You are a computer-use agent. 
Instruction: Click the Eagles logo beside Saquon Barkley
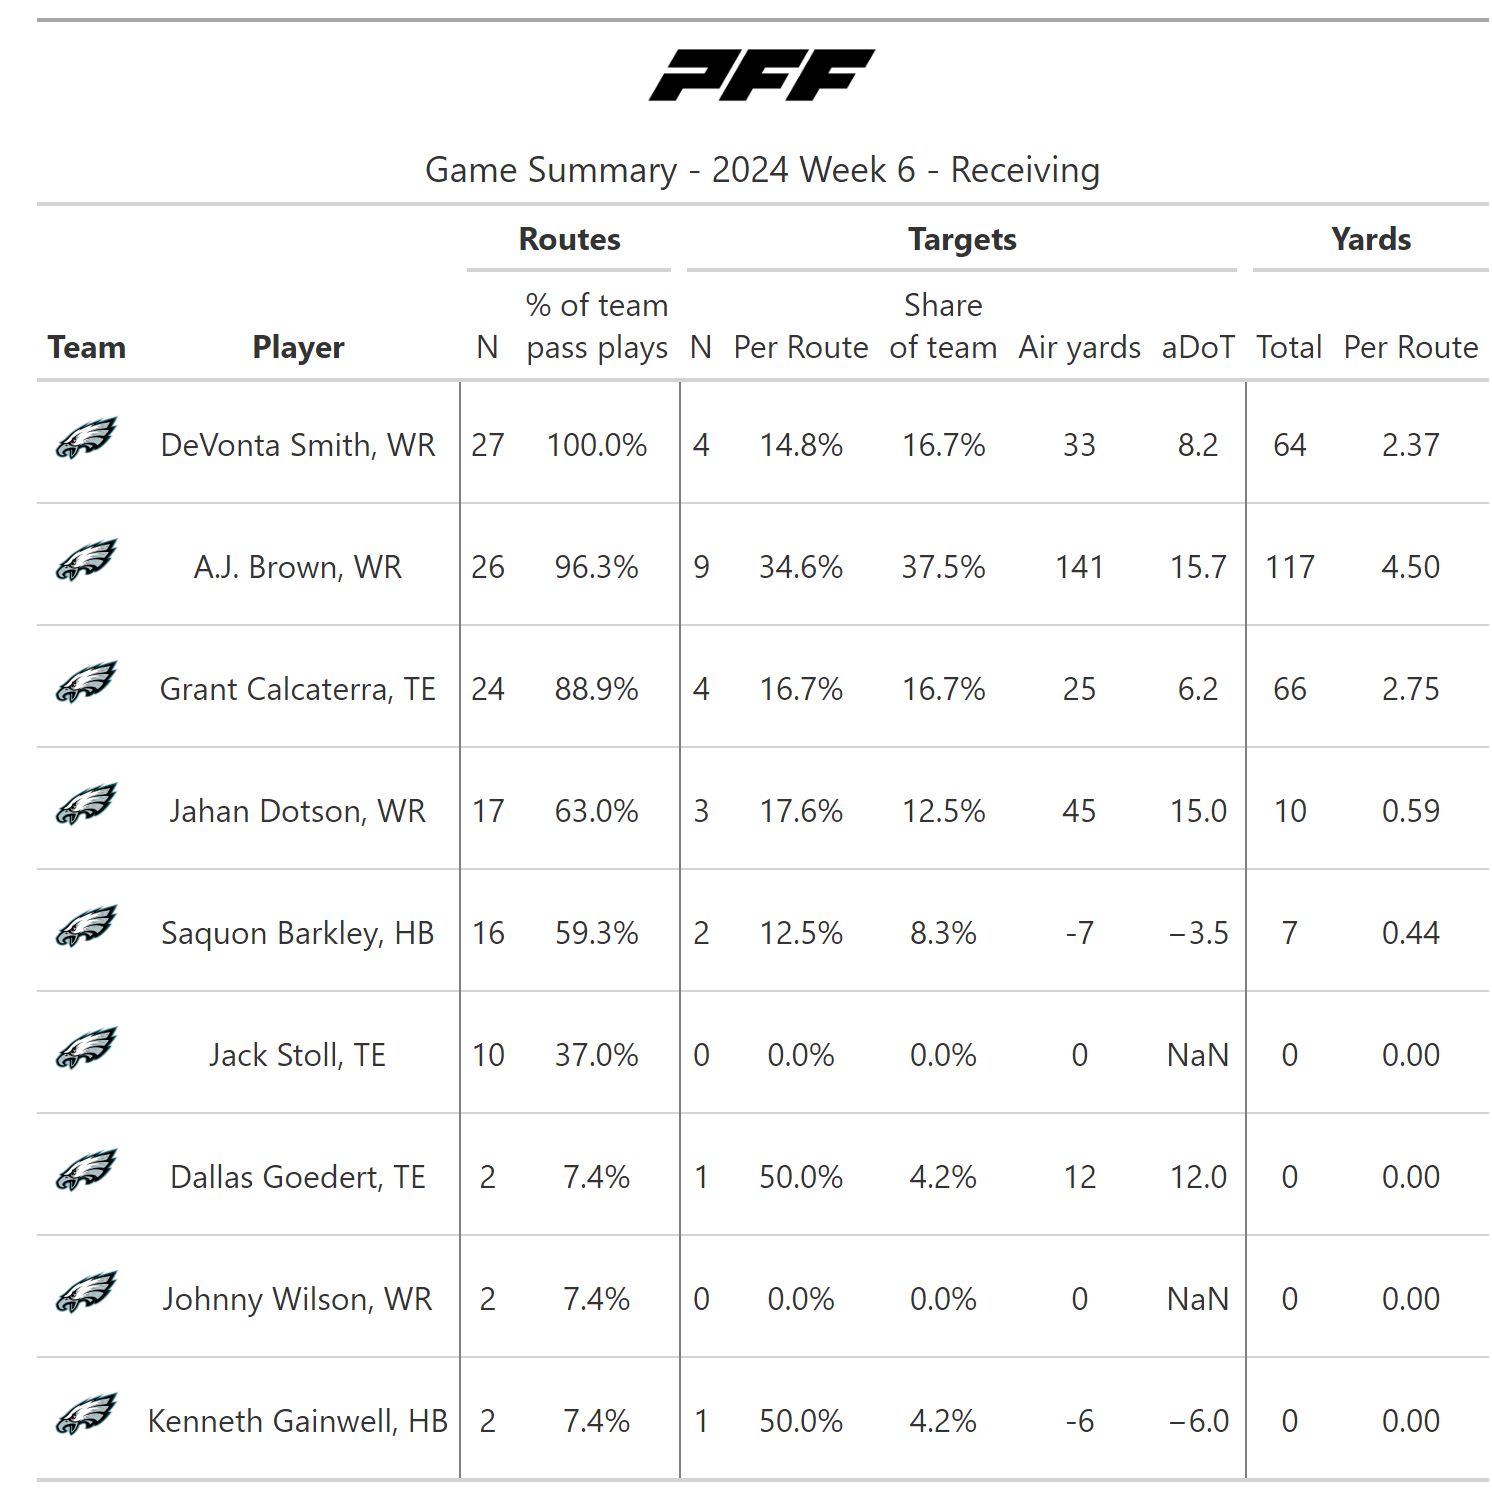pyautogui.click(x=86, y=927)
